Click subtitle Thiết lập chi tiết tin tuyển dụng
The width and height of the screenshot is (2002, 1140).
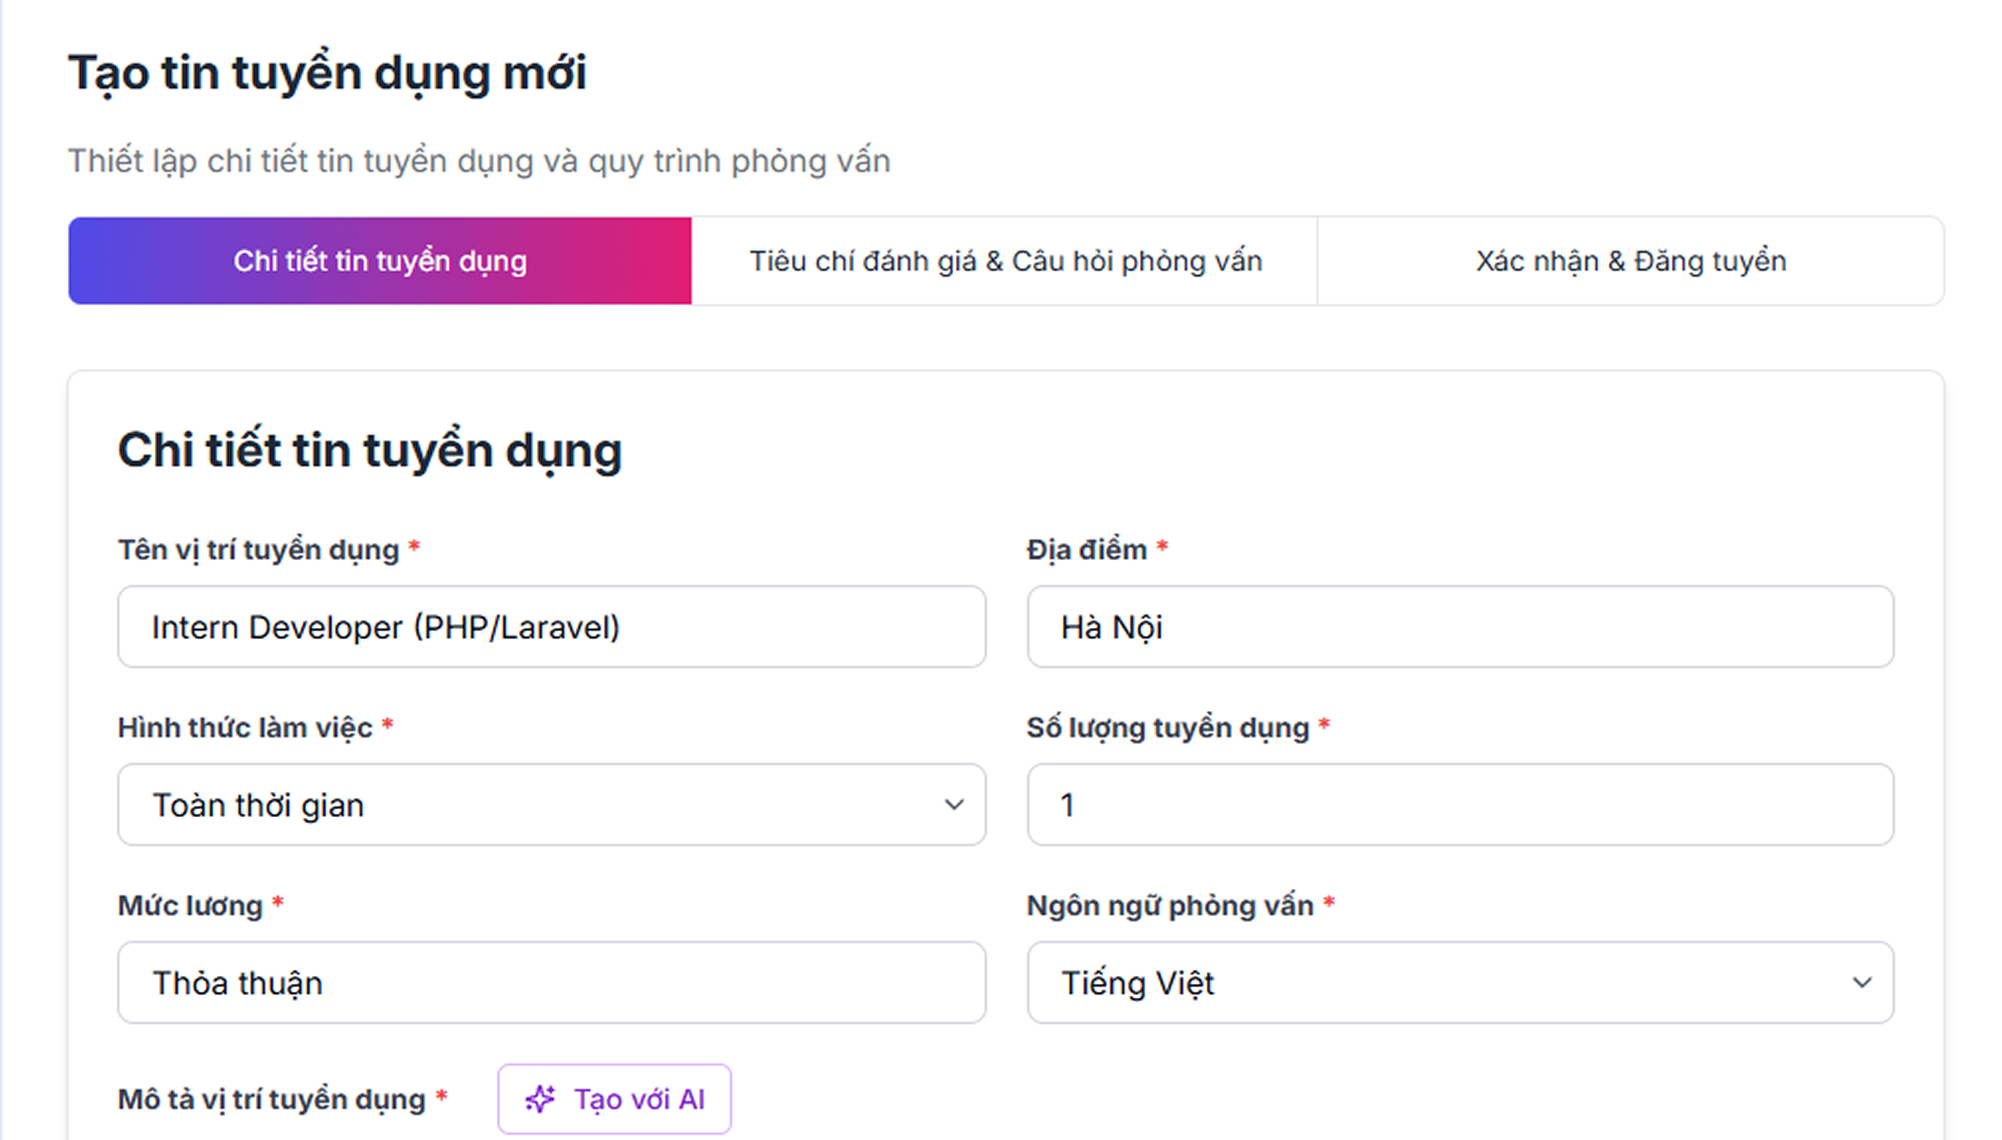[479, 161]
